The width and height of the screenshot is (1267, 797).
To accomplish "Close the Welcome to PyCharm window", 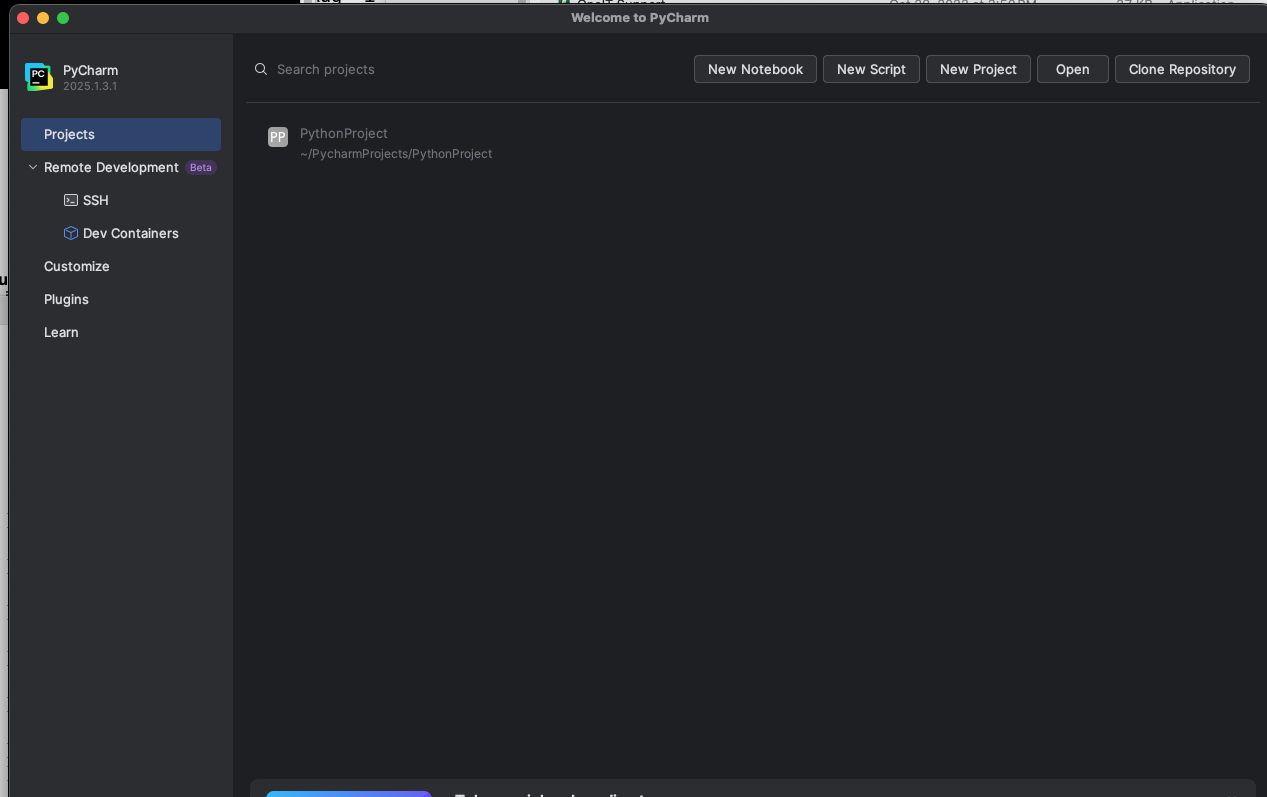I will coord(23,18).
